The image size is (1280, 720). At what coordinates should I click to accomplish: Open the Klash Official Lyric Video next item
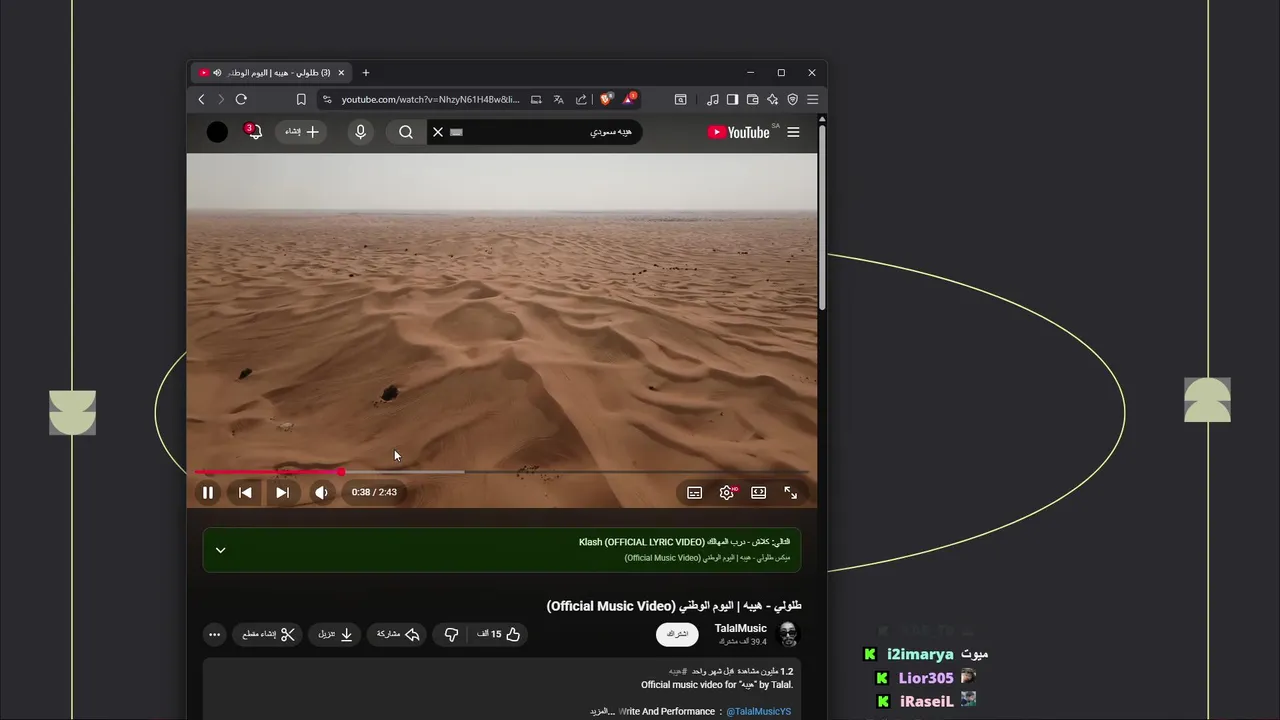click(684, 542)
